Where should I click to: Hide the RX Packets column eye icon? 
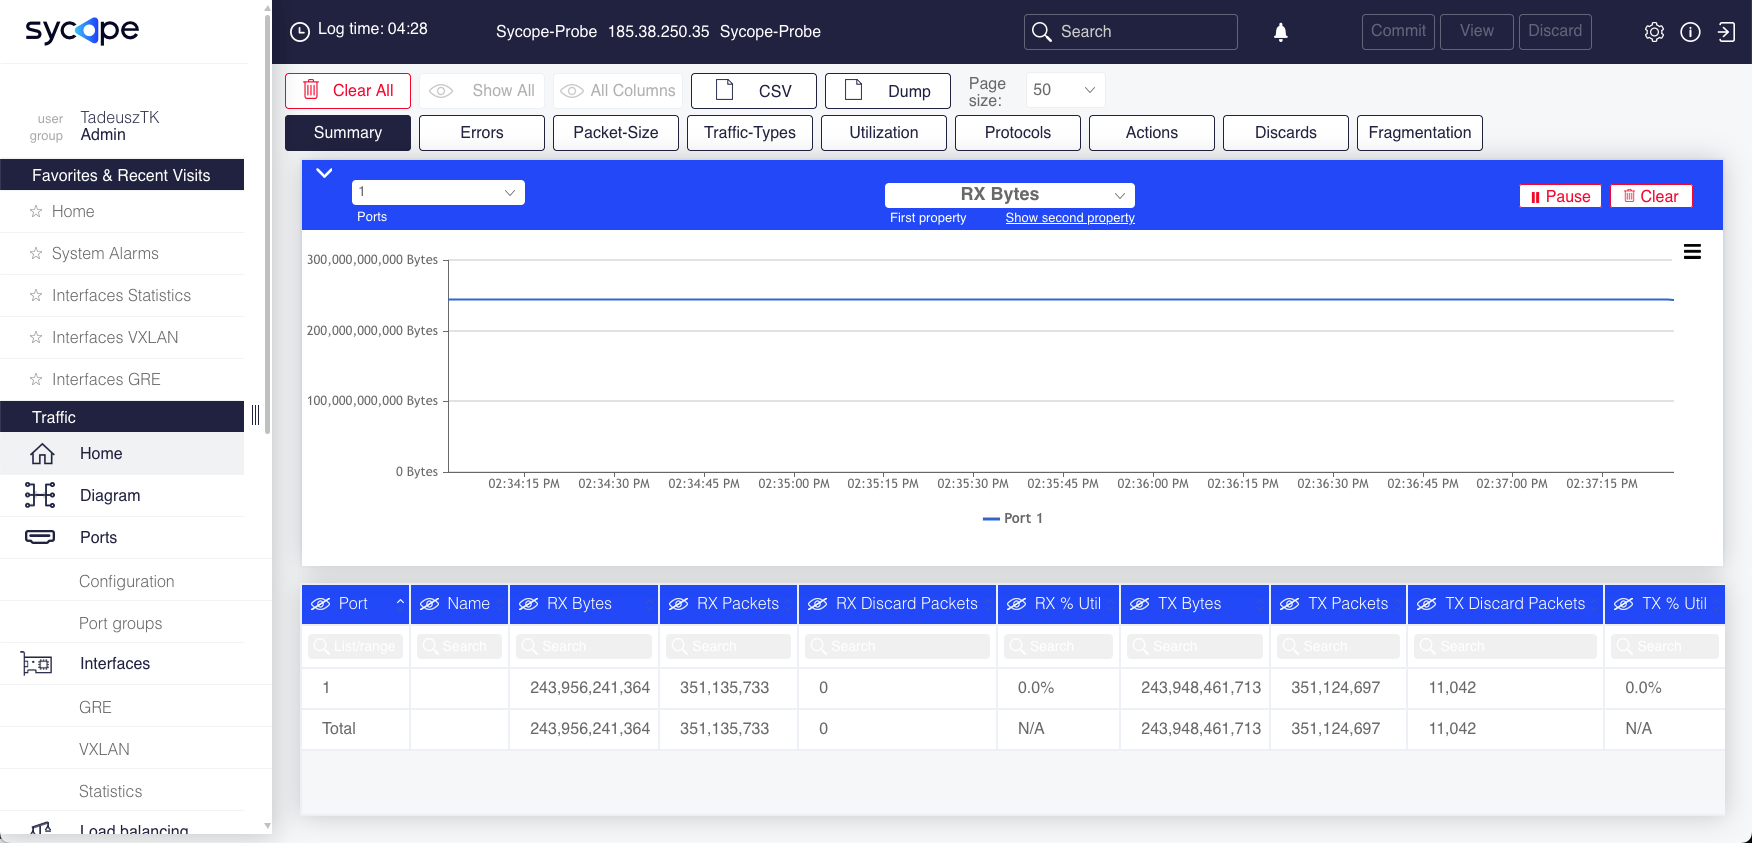(679, 604)
